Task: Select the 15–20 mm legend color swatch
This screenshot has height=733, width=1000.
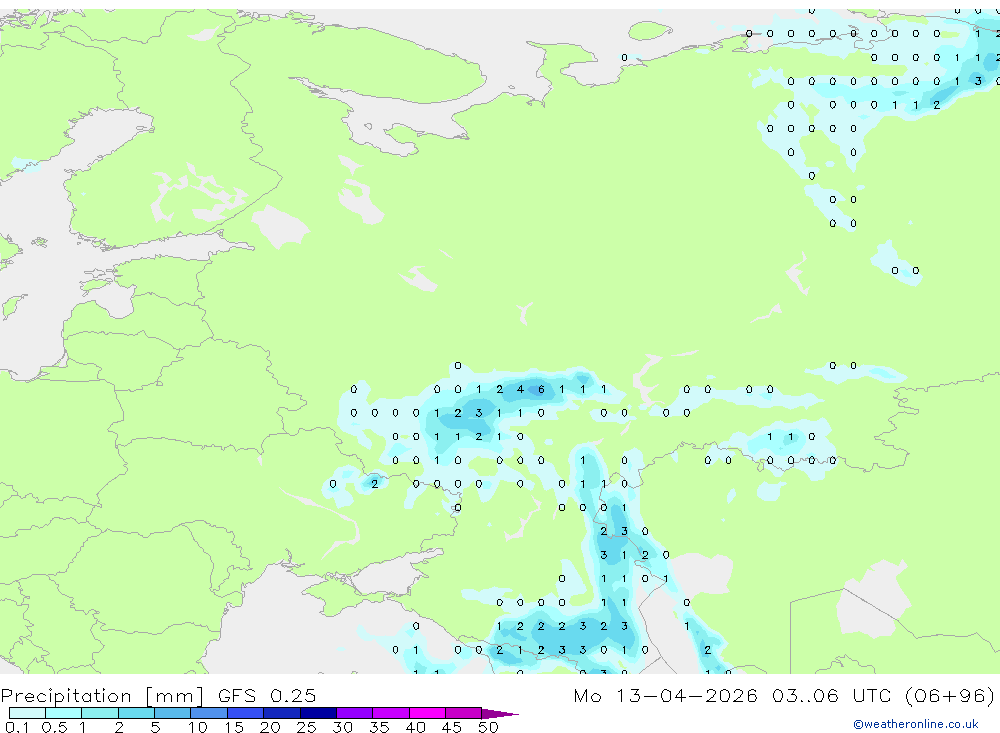Action: pyautogui.click(x=246, y=713)
